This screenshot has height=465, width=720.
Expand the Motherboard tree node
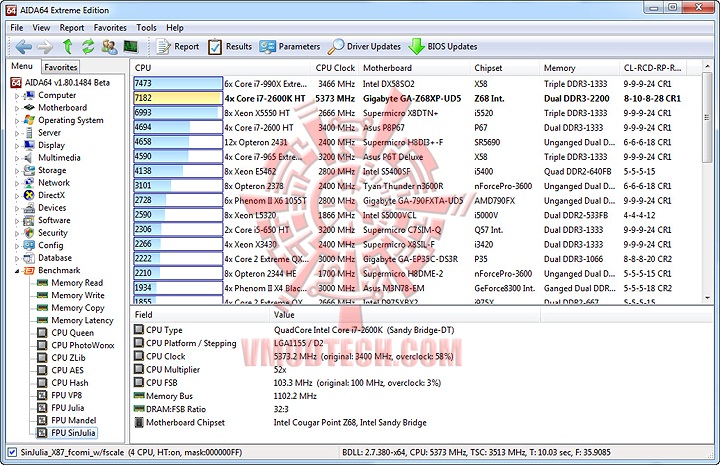[17, 108]
